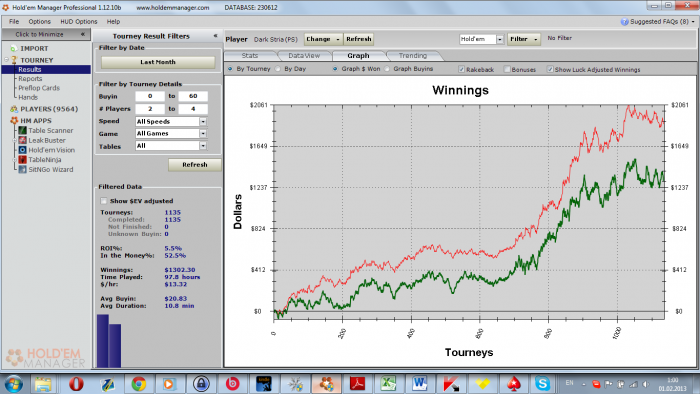Open the Tables dropdown
This screenshot has width=700, height=394.
coord(203,146)
